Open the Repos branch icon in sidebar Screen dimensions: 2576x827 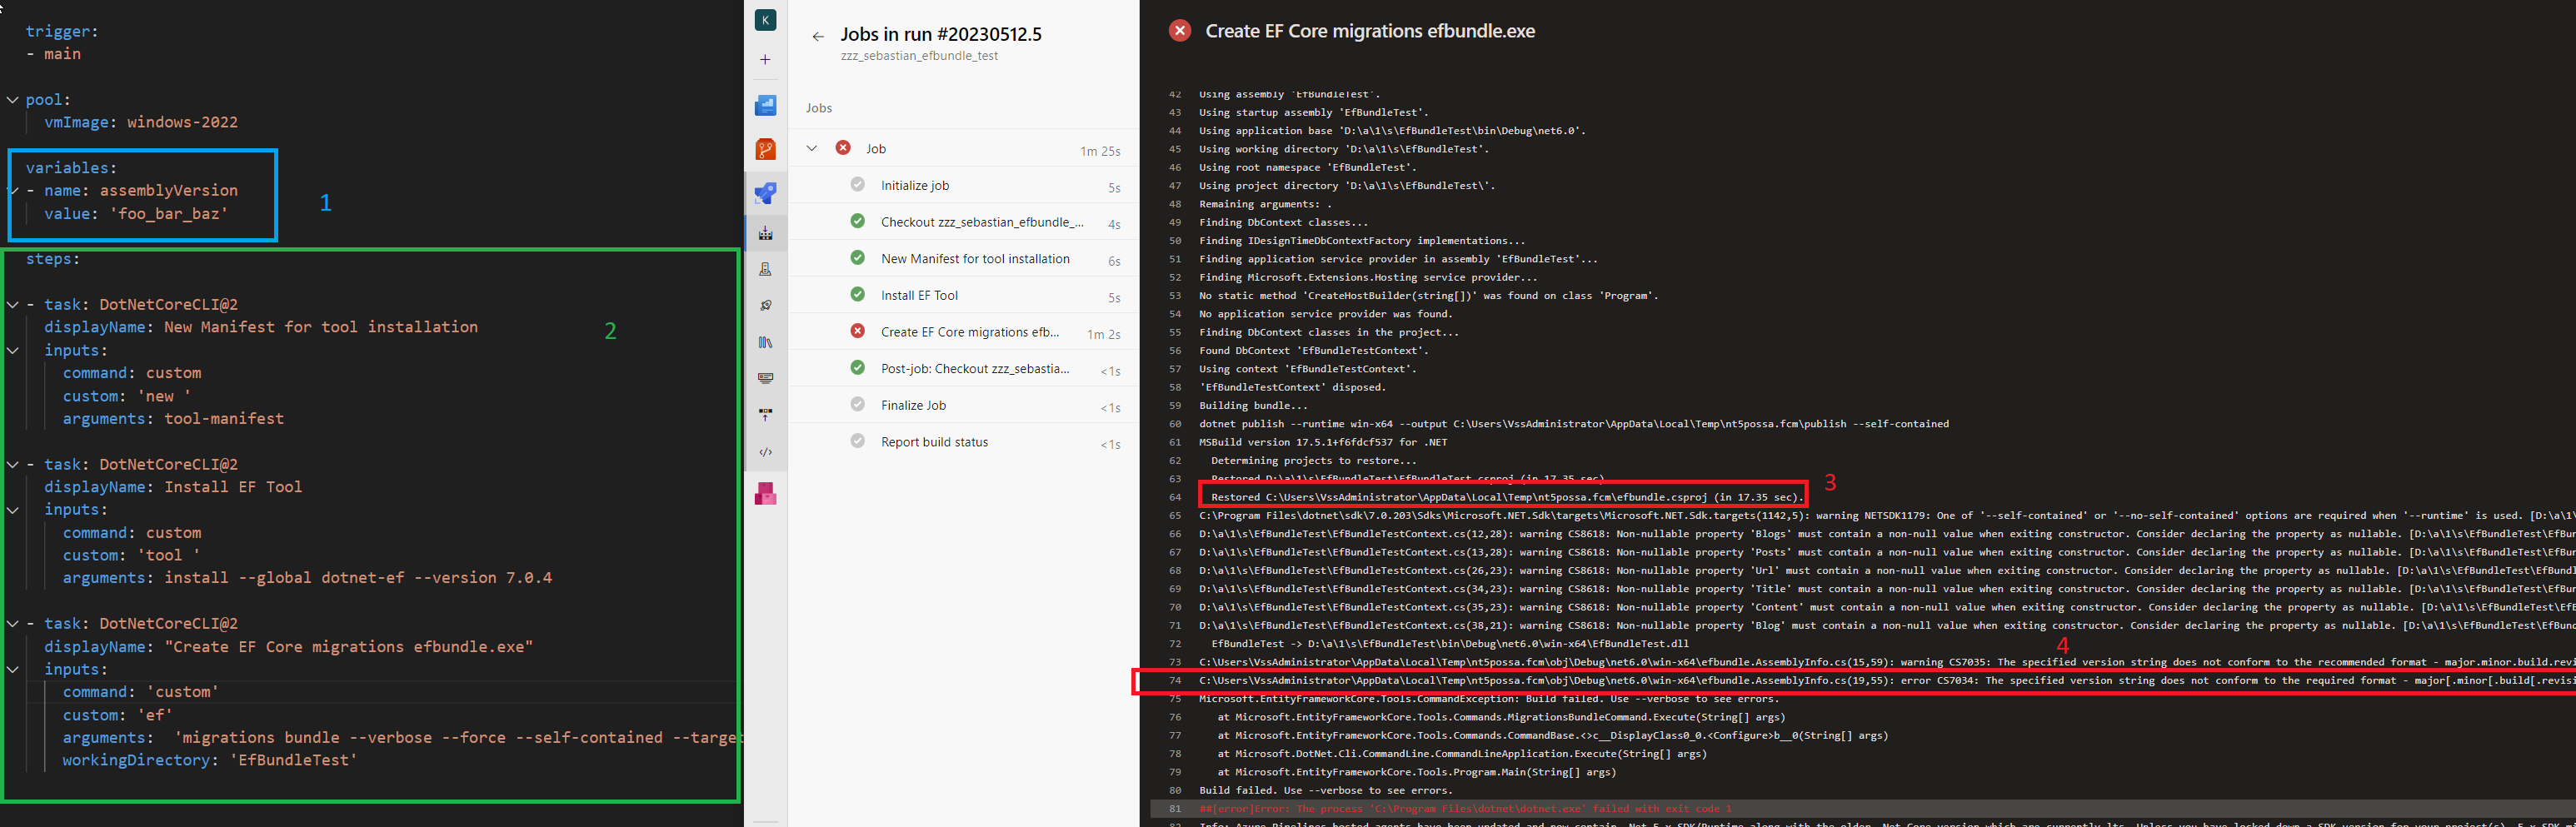point(765,150)
